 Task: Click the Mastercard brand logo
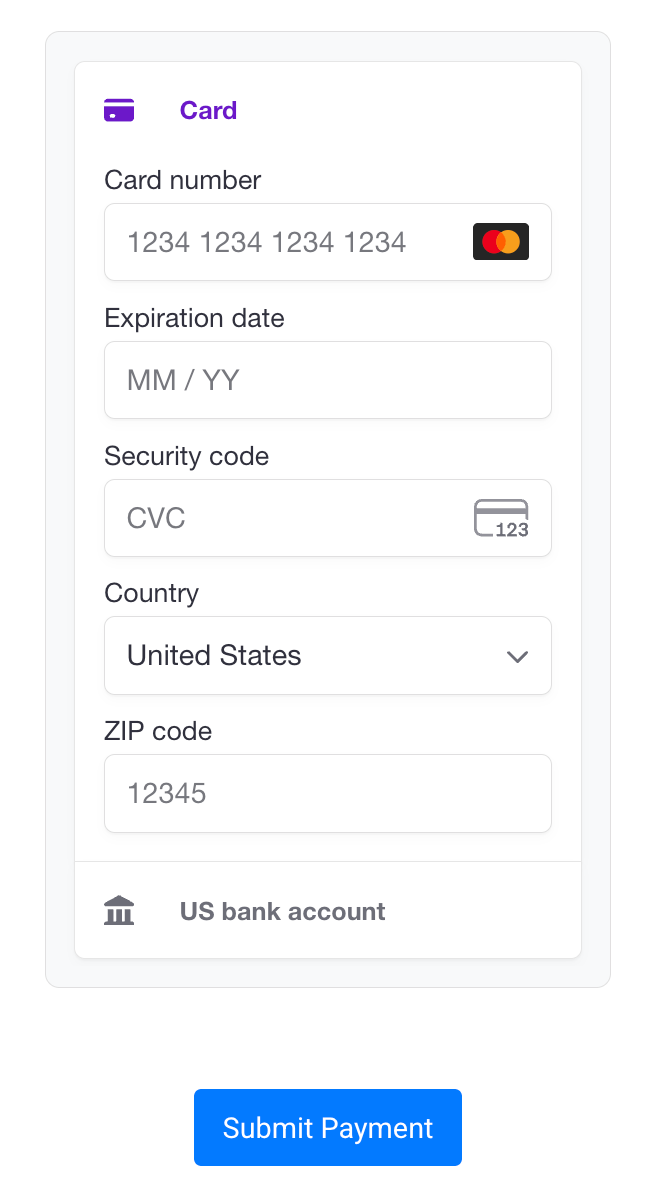click(x=500, y=242)
